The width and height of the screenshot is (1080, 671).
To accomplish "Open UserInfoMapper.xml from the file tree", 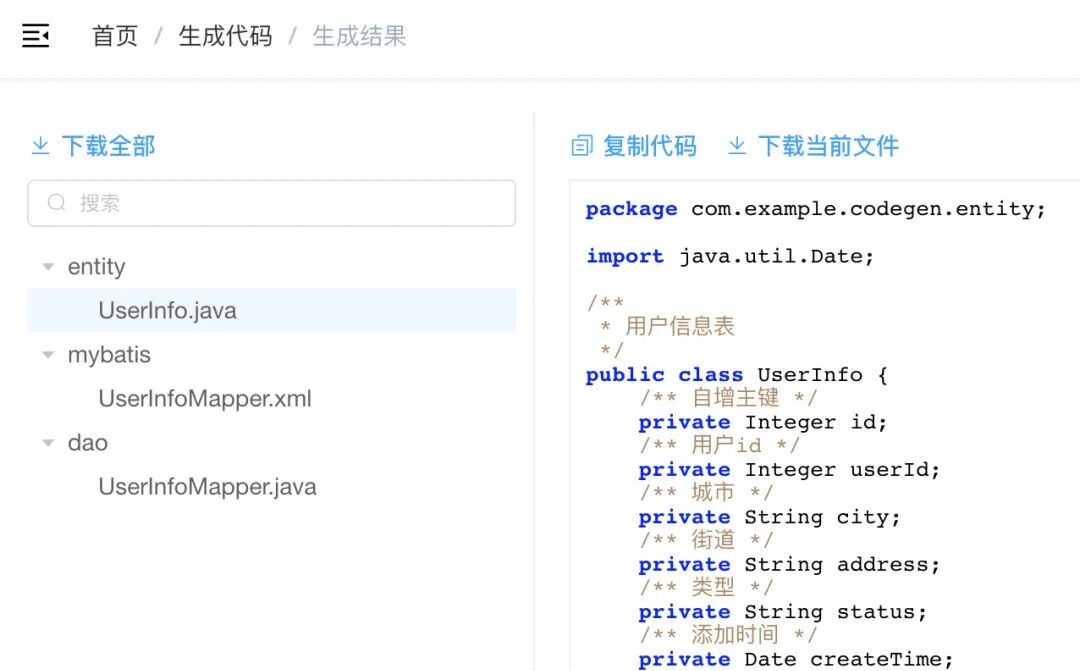I will [x=204, y=398].
